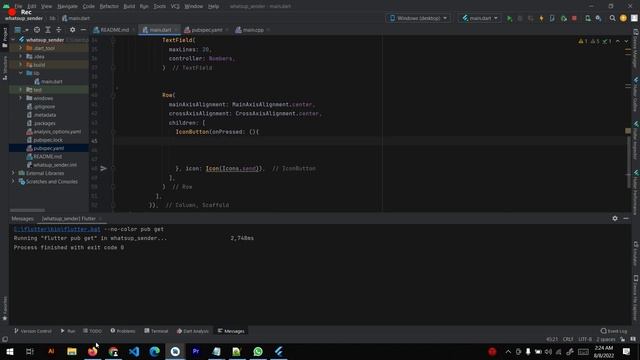The width and height of the screenshot is (640, 360).
Task: Open the device selector Windows (desktop) dropdown
Action: coord(418,18)
